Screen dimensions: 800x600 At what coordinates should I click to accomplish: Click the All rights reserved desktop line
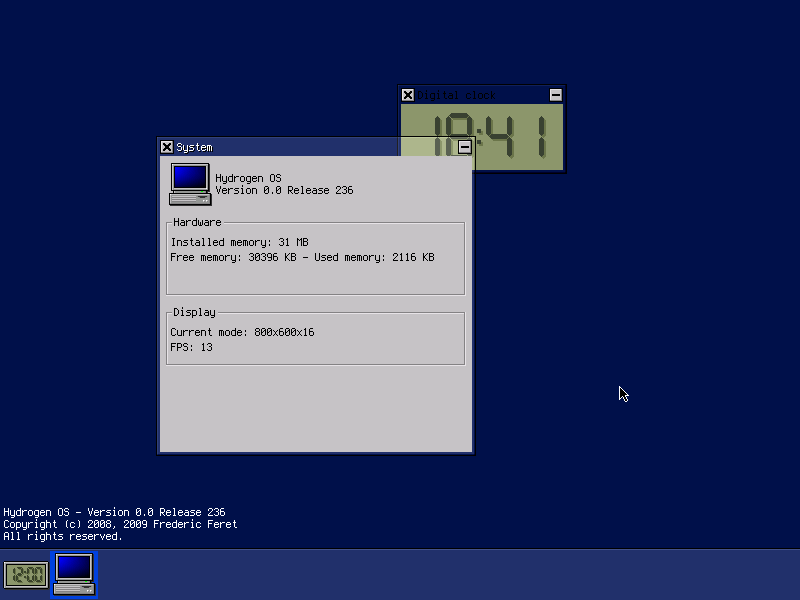click(63, 537)
